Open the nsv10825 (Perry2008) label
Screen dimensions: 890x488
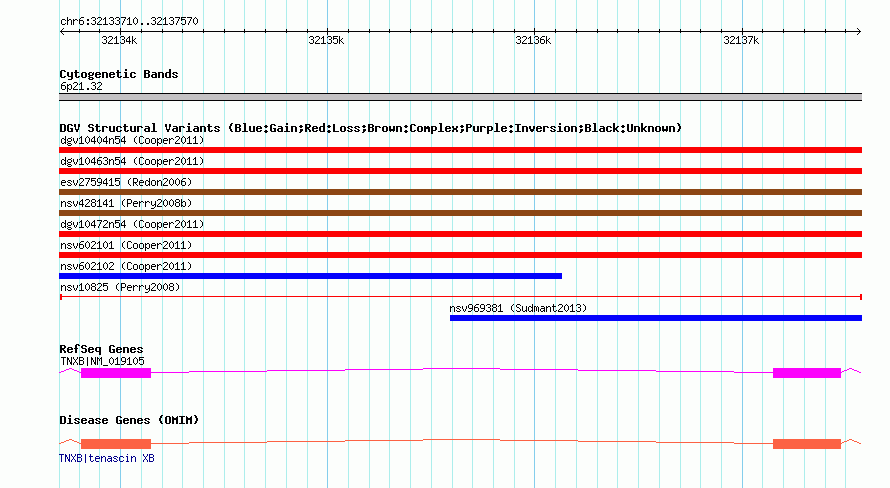(120, 287)
